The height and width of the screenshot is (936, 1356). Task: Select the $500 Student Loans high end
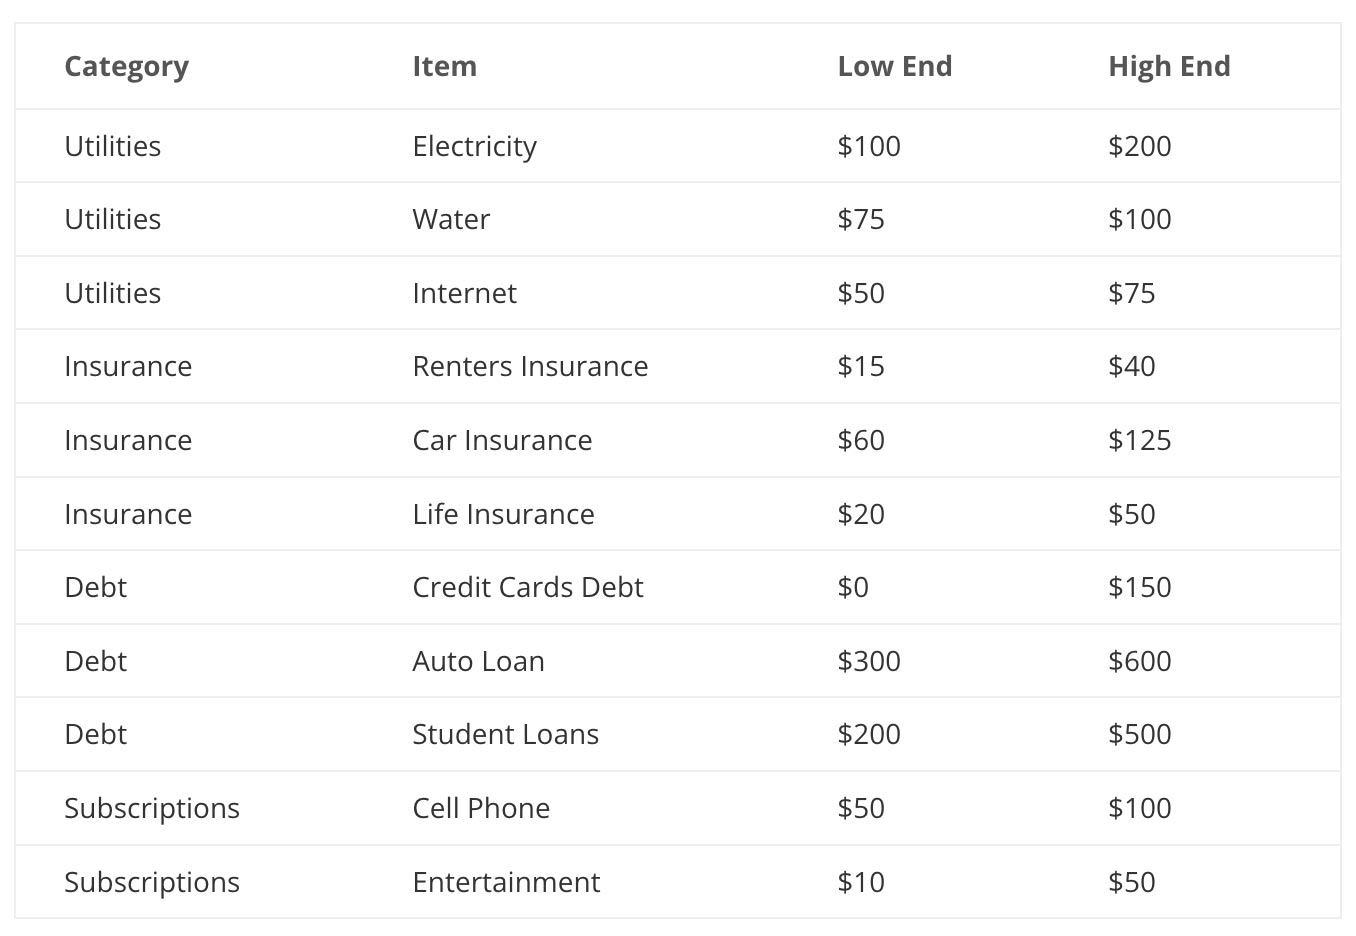click(x=1139, y=734)
